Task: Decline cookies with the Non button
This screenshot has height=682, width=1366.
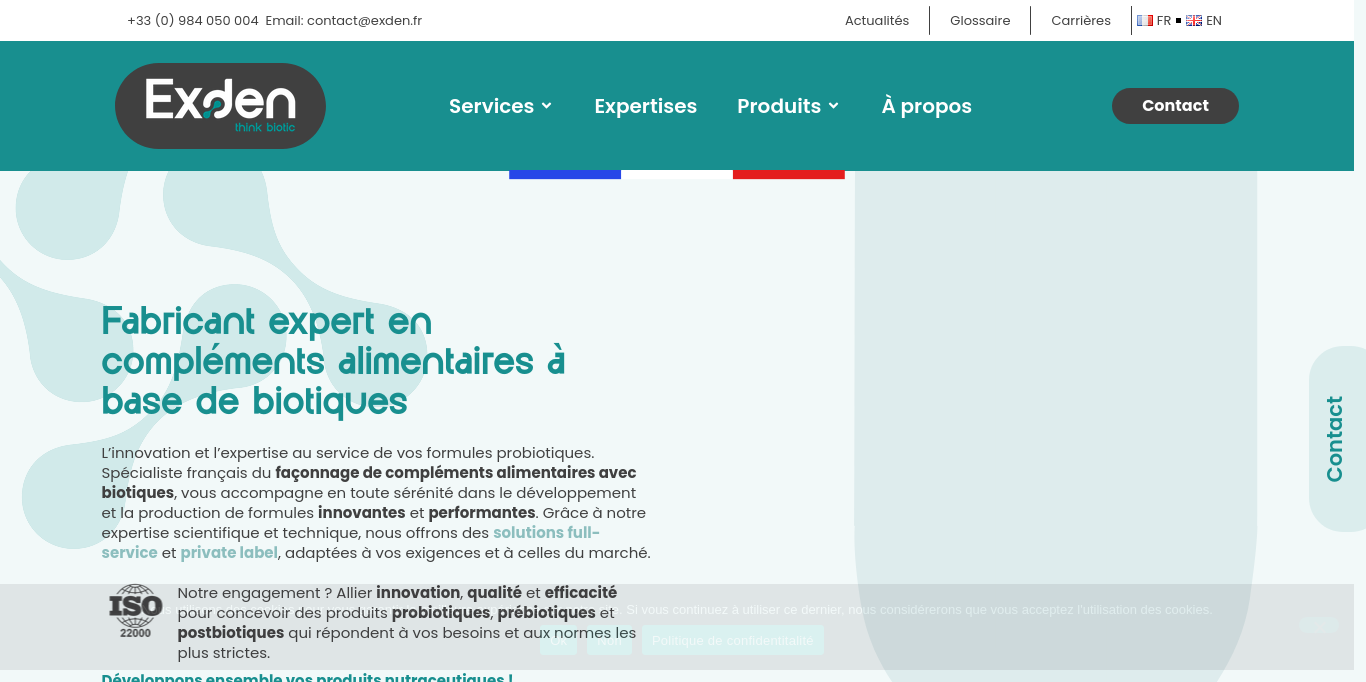Action: coord(609,643)
